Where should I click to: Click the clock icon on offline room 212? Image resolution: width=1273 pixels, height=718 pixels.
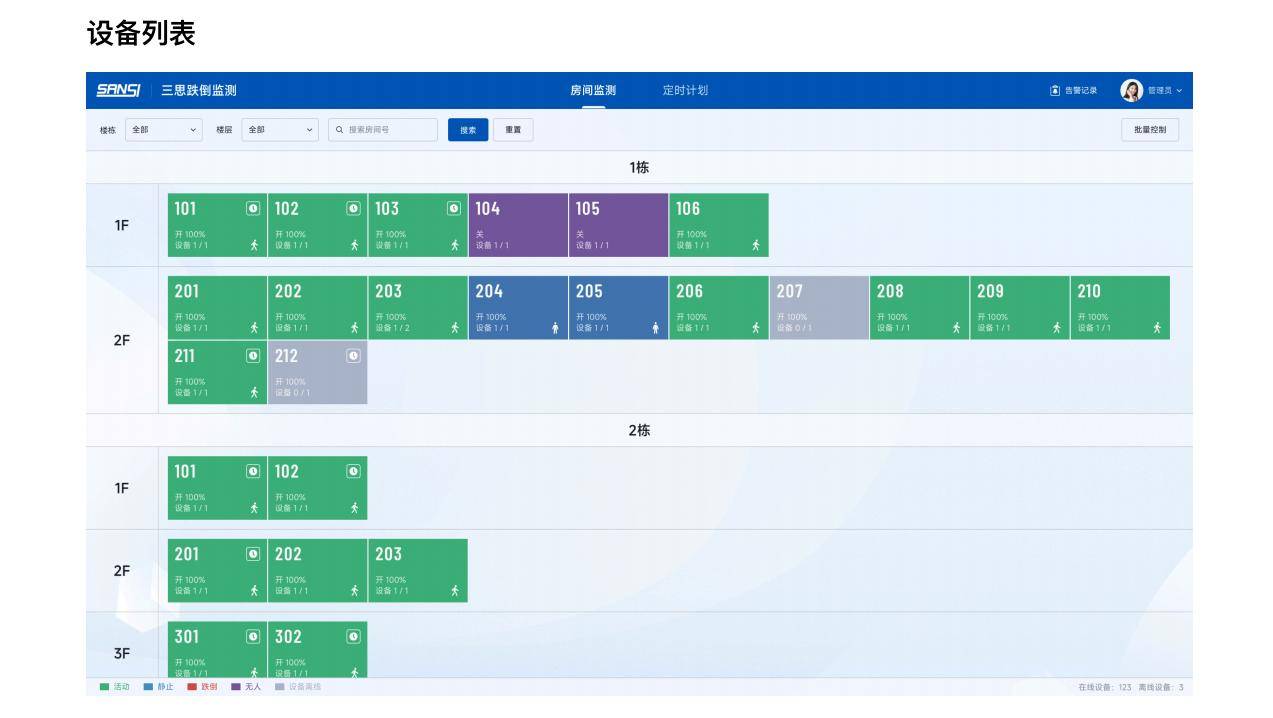(353, 355)
